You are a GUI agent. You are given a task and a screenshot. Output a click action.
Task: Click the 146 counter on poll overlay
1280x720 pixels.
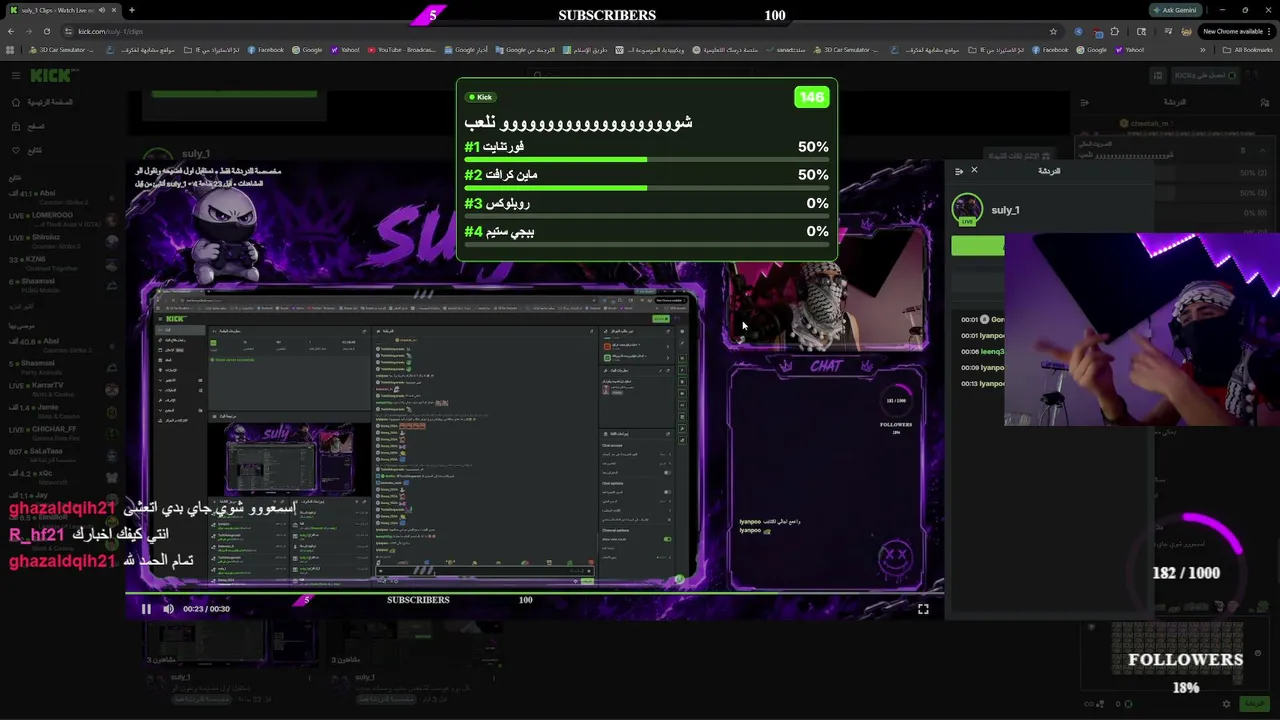click(811, 97)
